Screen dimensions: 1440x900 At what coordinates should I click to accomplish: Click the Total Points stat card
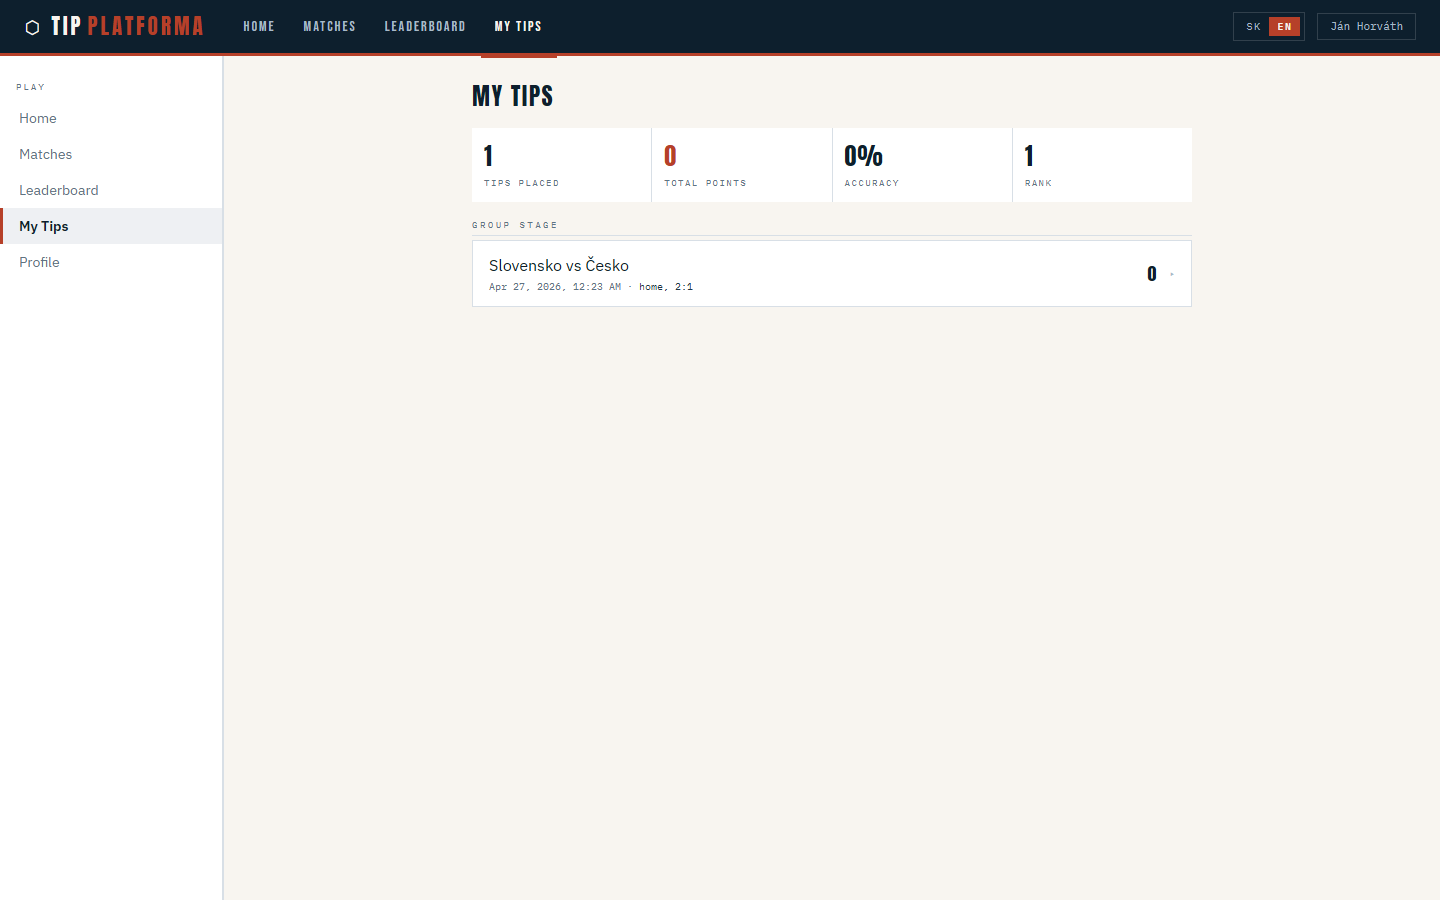pos(741,165)
